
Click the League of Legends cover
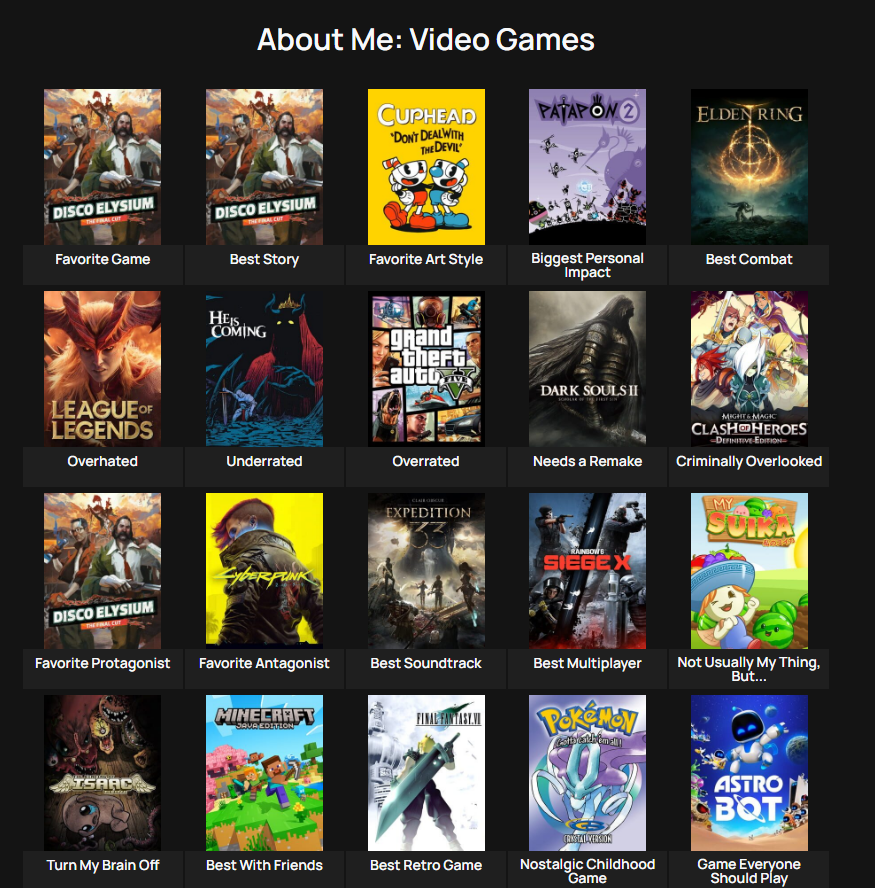[x=103, y=369]
